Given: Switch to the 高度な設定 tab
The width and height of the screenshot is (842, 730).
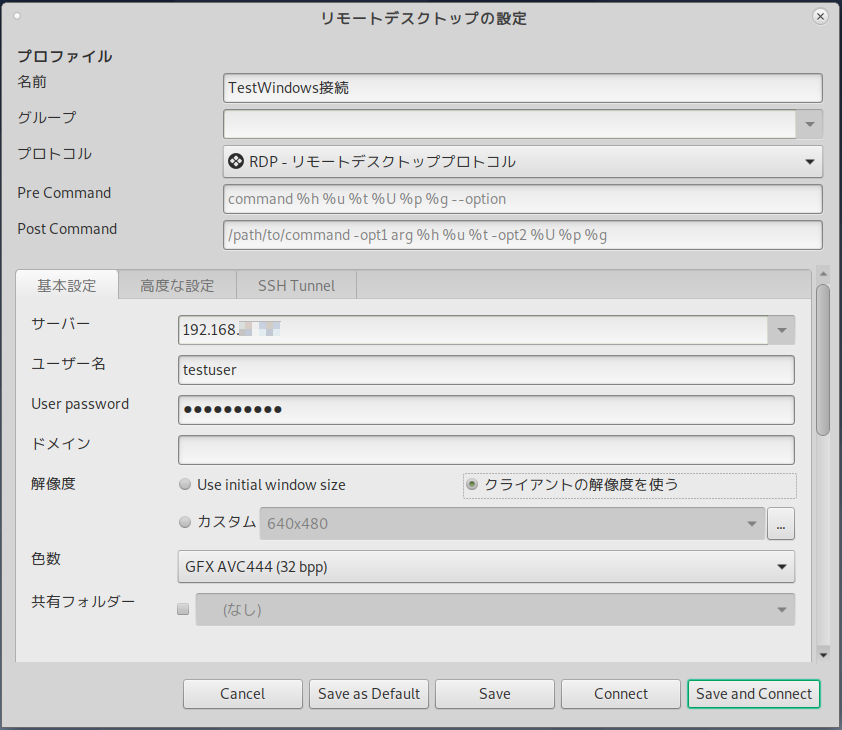Looking at the screenshot, I should [177, 285].
